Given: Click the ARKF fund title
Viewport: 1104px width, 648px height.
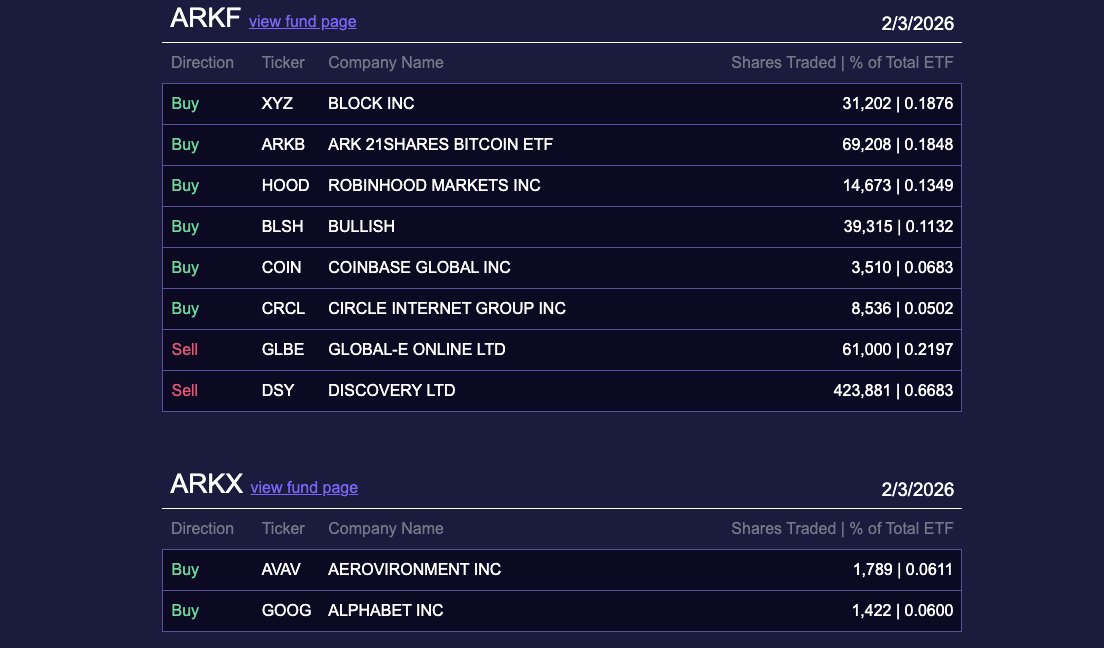Looking at the screenshot, I should tap(205, 18).
